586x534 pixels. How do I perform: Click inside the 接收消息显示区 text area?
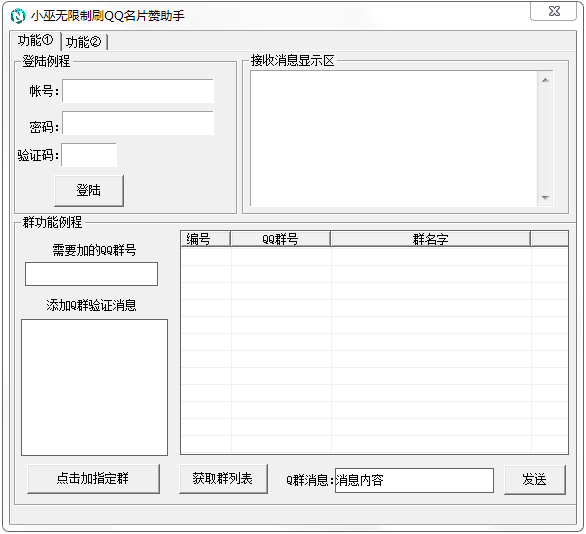[394, 138]
